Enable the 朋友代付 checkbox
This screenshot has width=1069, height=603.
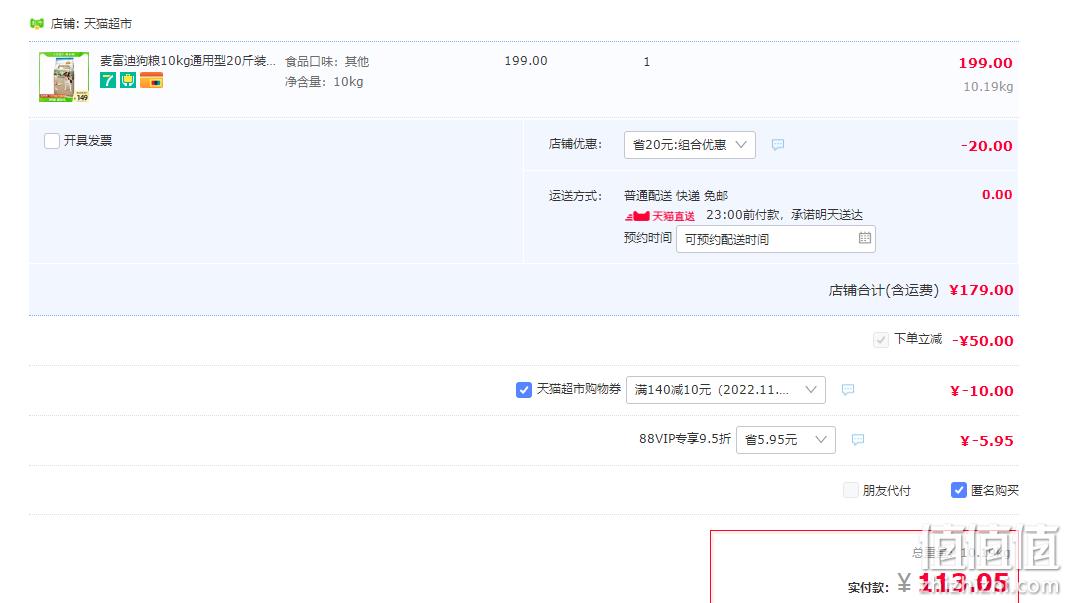850,490
